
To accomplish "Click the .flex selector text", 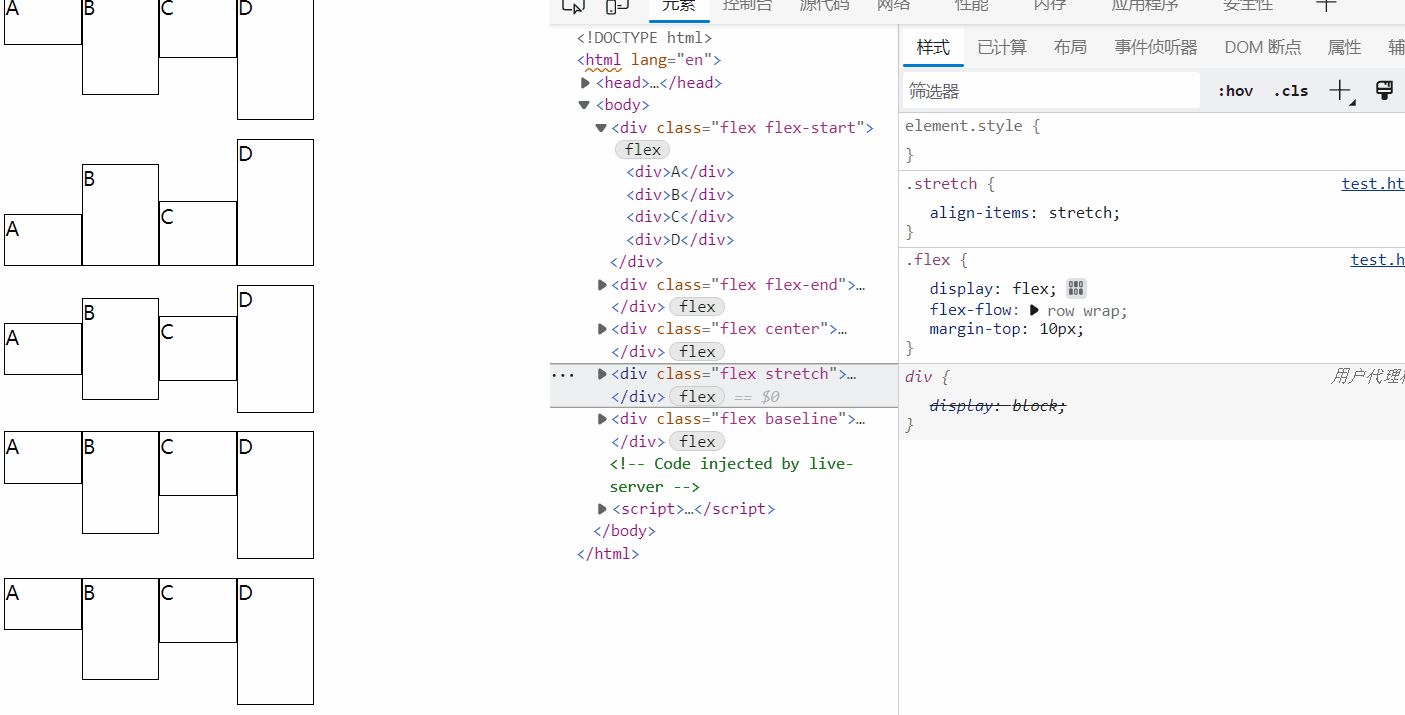I will 928,260.
